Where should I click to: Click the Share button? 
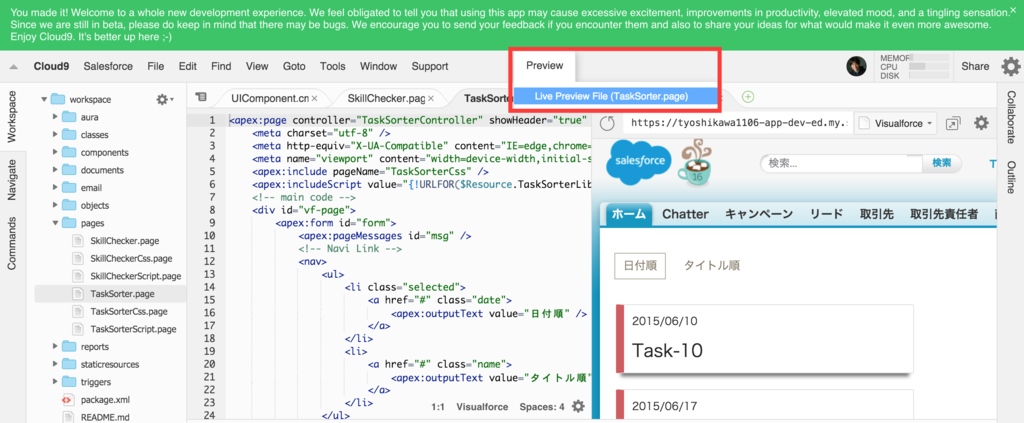[x=975, y=67]
